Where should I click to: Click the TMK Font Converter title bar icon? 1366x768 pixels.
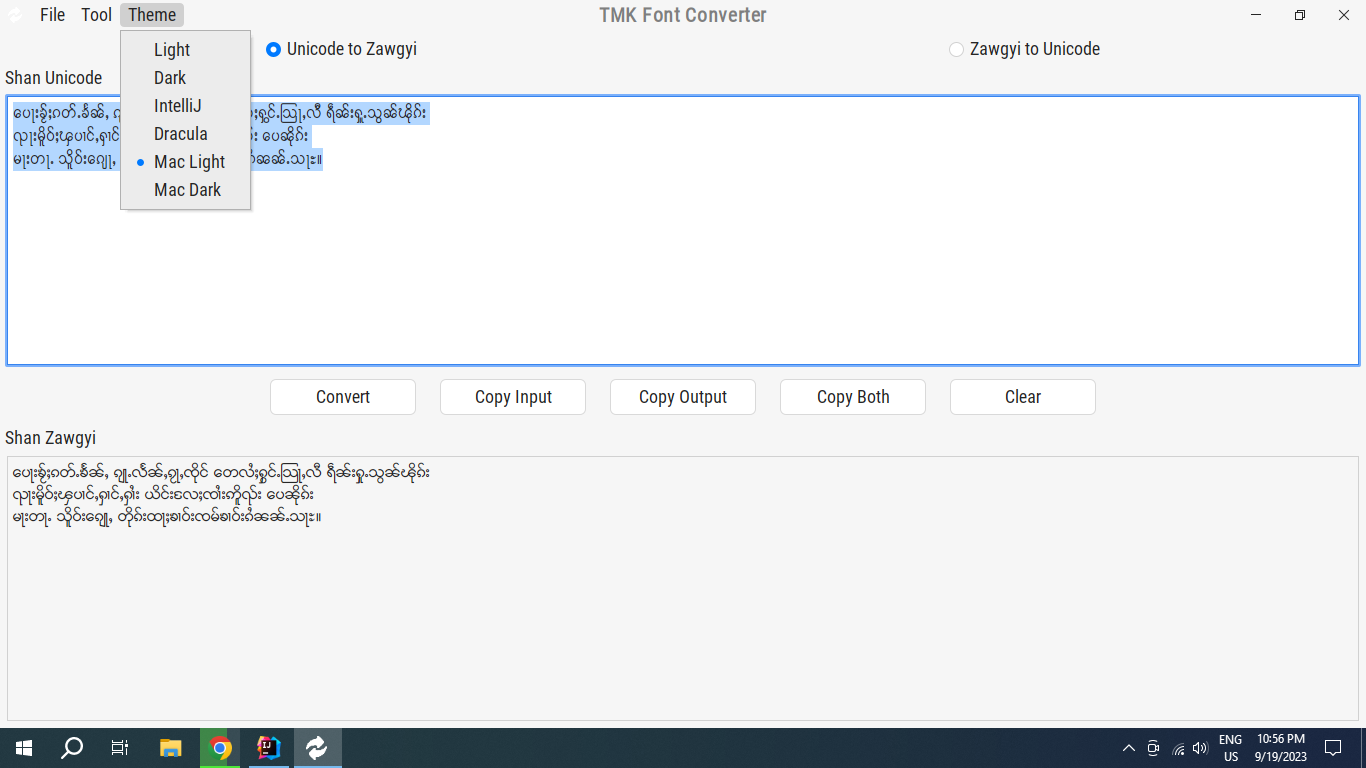(13, 15)
